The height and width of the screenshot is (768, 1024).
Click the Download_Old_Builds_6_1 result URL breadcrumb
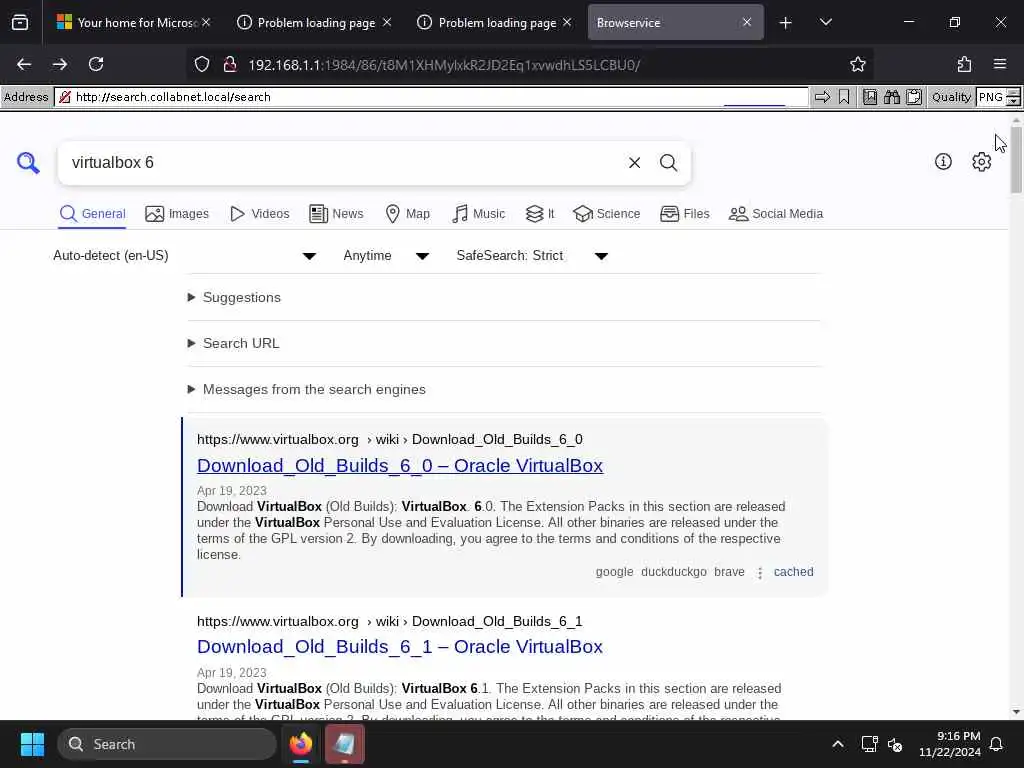[390, 621]
